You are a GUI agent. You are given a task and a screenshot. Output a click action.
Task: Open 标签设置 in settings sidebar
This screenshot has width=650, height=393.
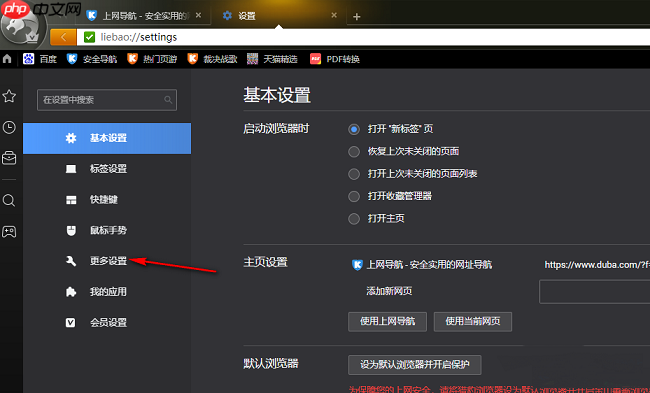point(107,169)
